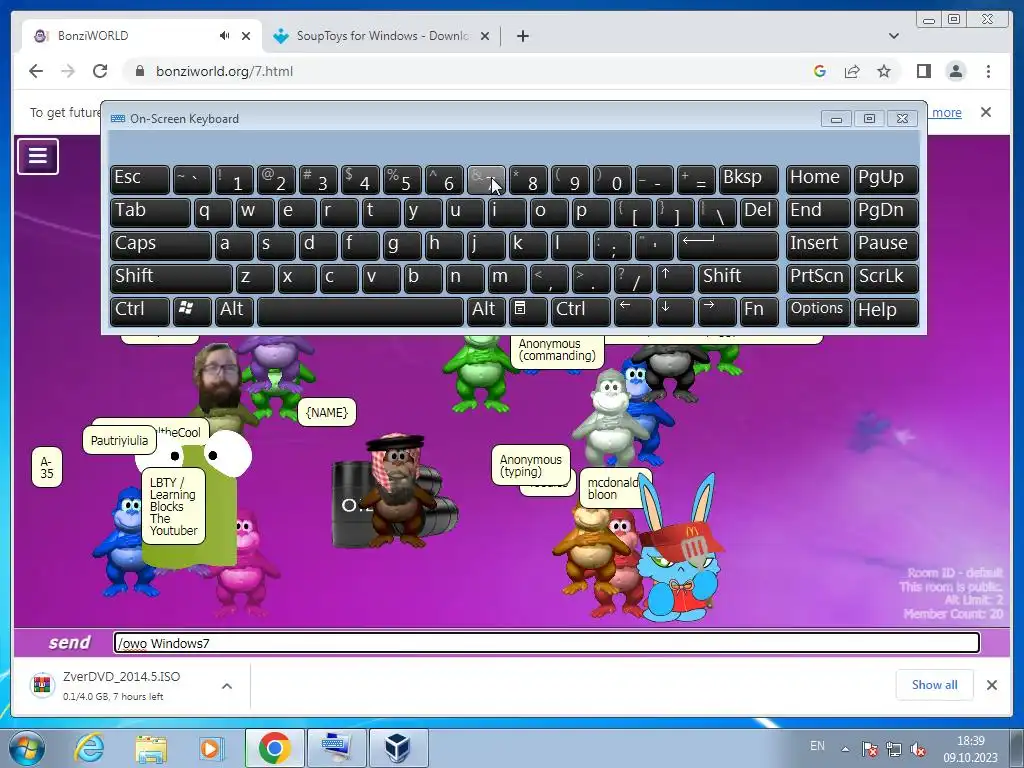Open the Windows Start button
Screen dimensions: 1024x768
[26, 748]
